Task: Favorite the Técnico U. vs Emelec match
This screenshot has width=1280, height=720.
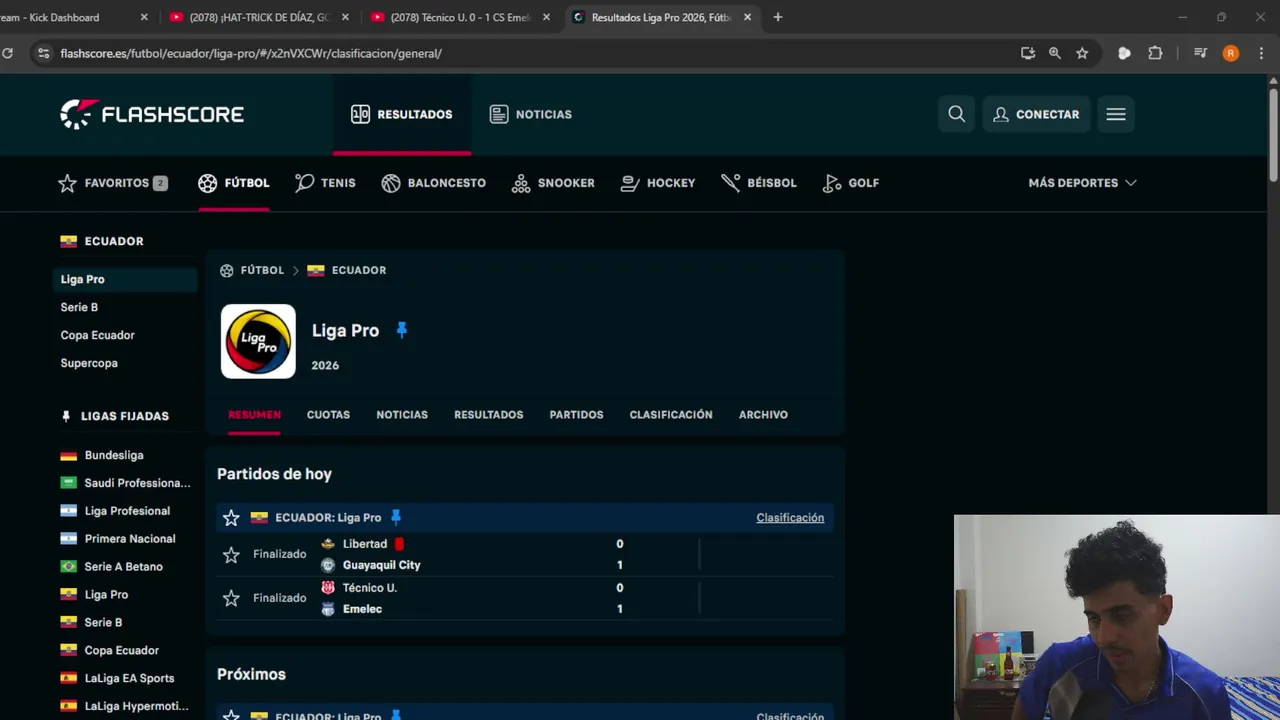Action: (x=231, y=598)
